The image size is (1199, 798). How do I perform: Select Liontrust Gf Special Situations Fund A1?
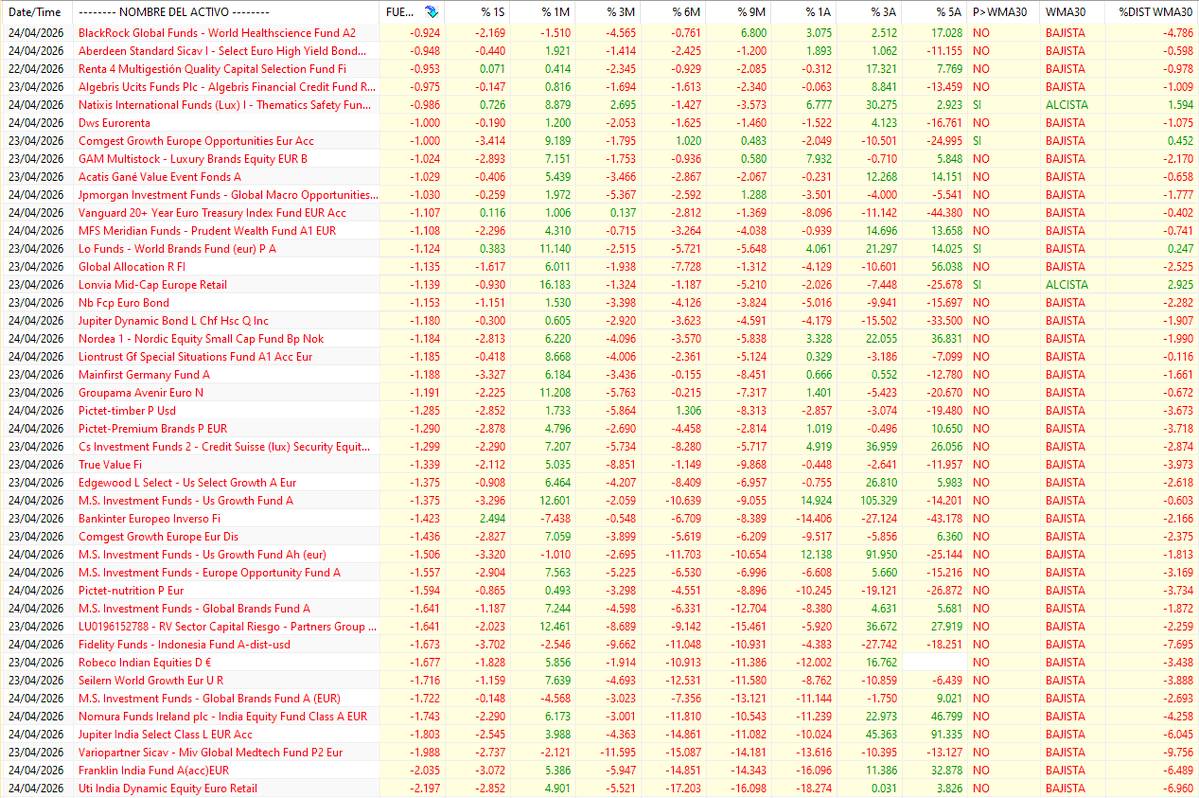click(196, 357)
